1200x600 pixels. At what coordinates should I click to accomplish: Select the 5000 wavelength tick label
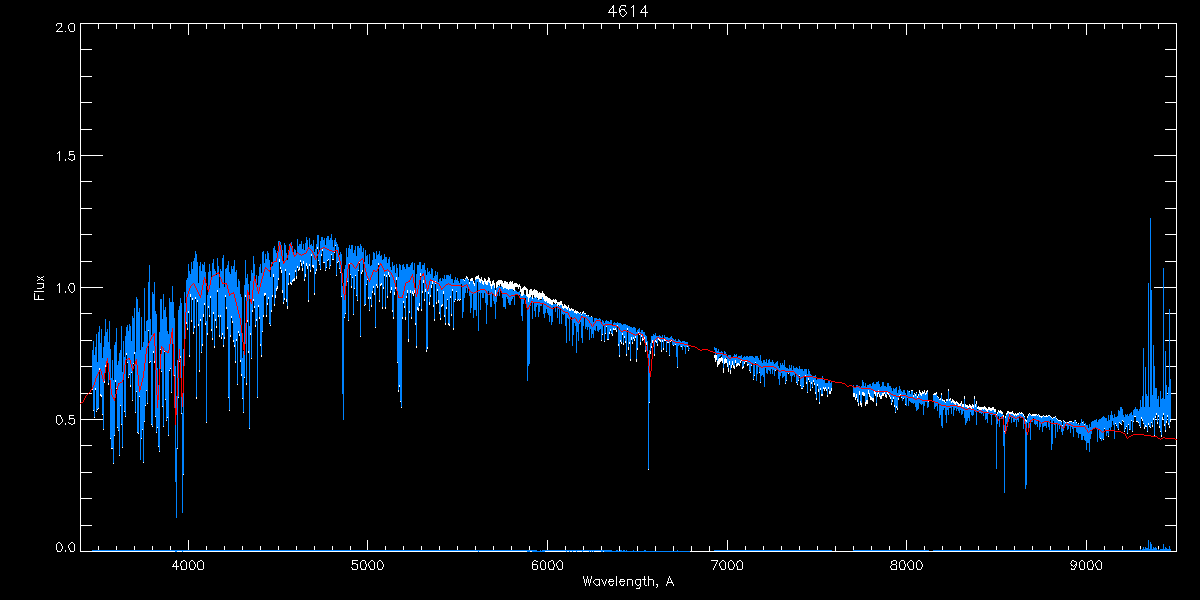click(367, 564)
